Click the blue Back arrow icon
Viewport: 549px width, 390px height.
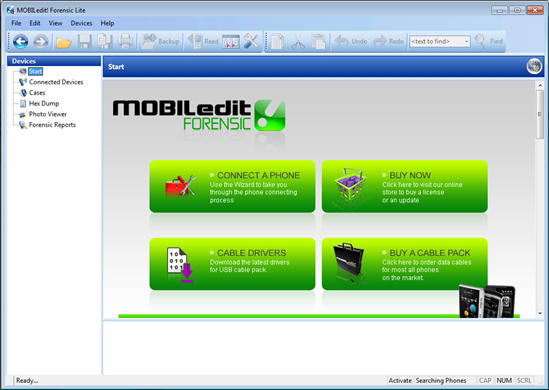[21, 41]
